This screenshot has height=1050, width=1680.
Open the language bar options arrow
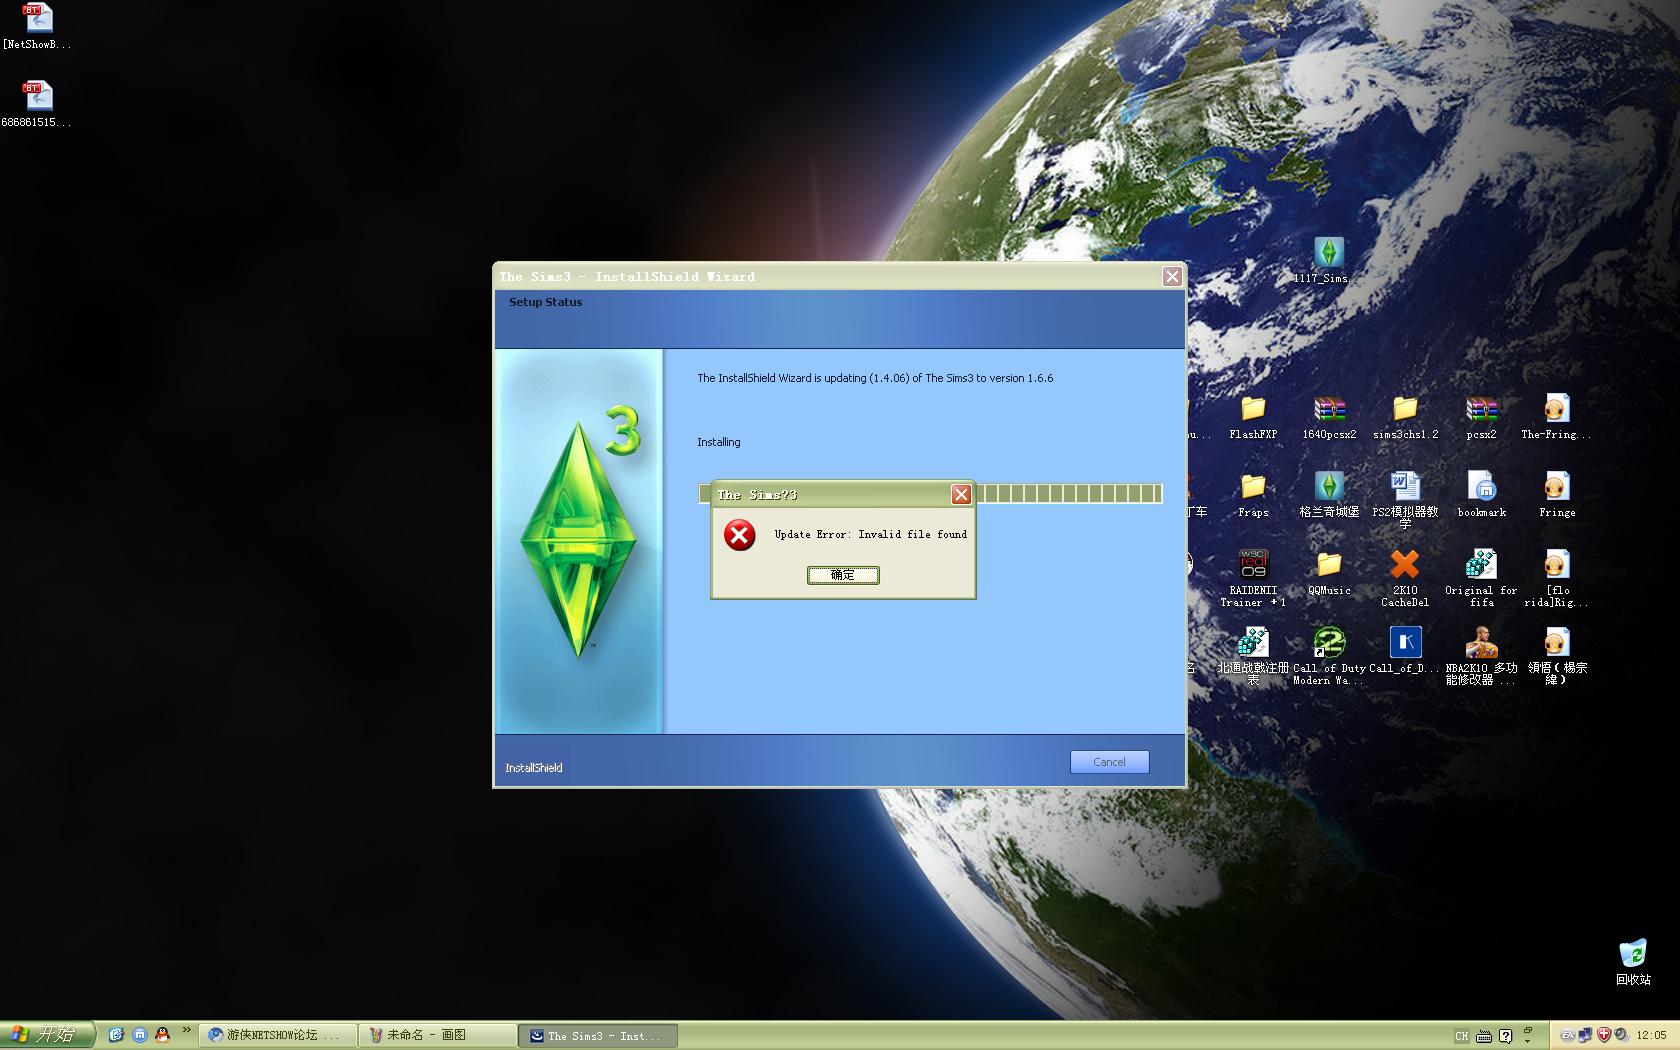(x=1528, y=1042)
